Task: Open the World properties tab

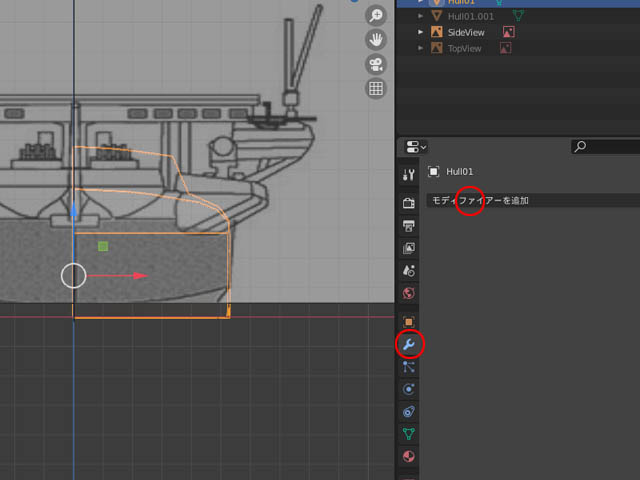Action: coord(409,293)
